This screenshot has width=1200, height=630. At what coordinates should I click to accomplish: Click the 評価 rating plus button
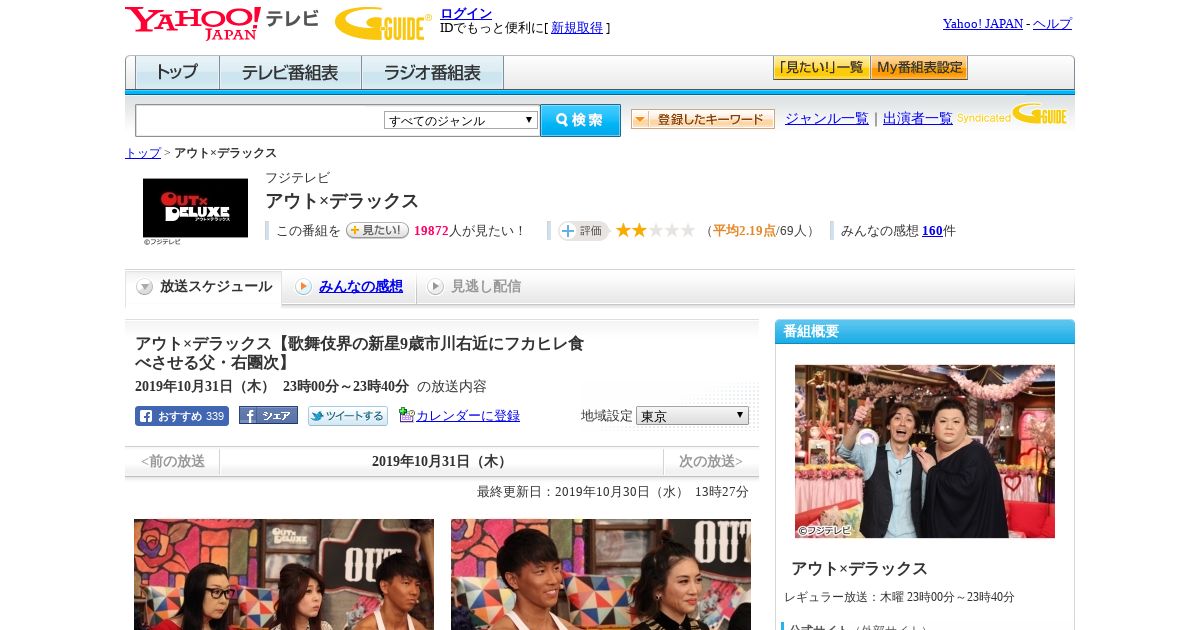tap(583, 231)
